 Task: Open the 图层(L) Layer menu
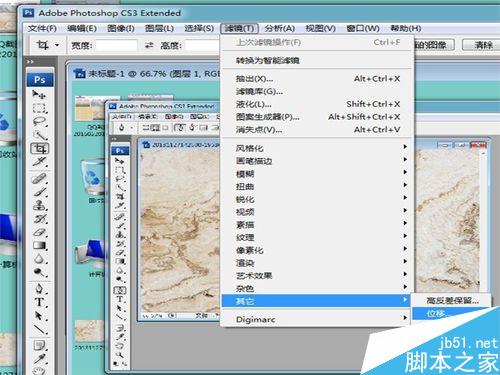(159, 28)
